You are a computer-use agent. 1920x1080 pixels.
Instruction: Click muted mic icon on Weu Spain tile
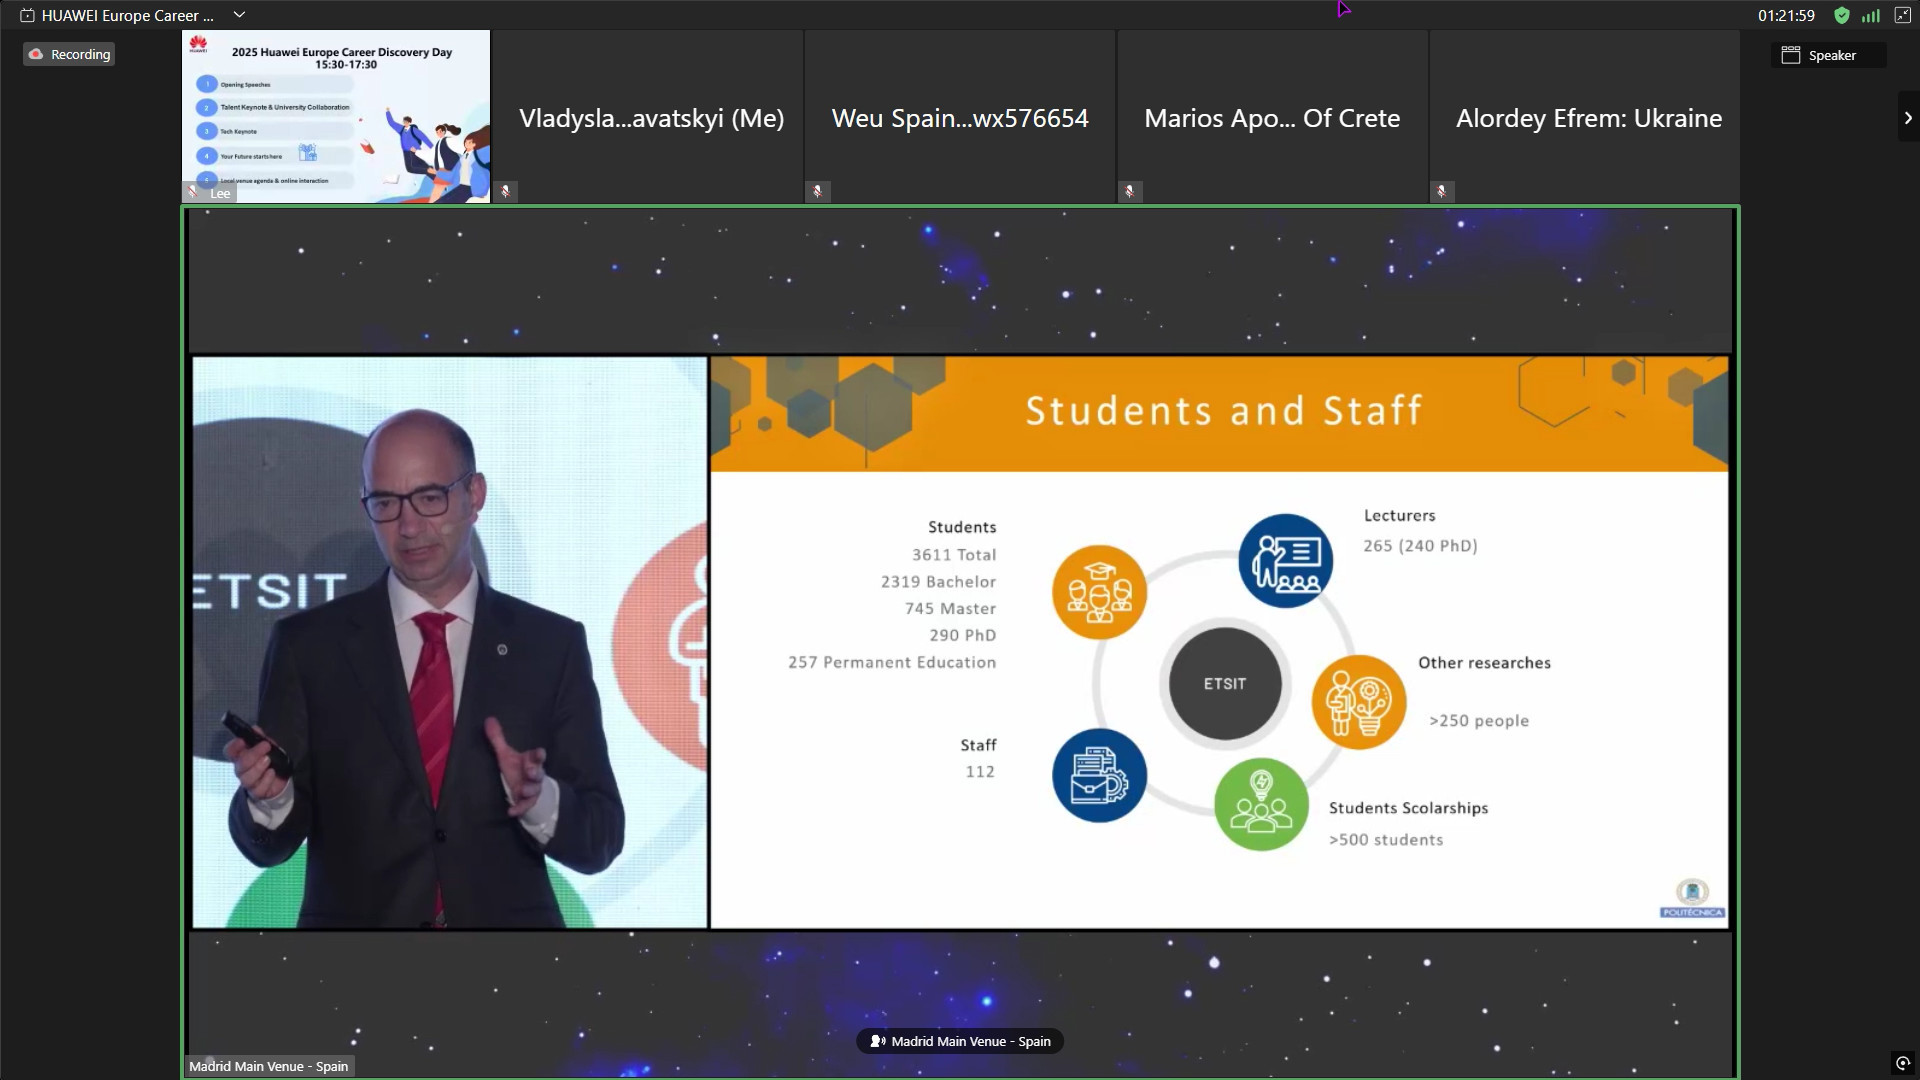[x=818, y=191]
